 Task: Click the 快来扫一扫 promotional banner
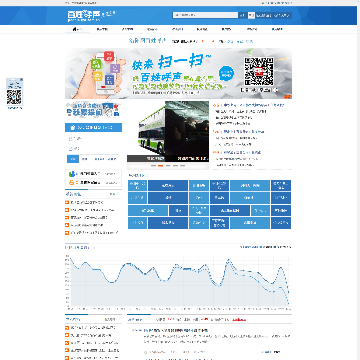(178, 73)
